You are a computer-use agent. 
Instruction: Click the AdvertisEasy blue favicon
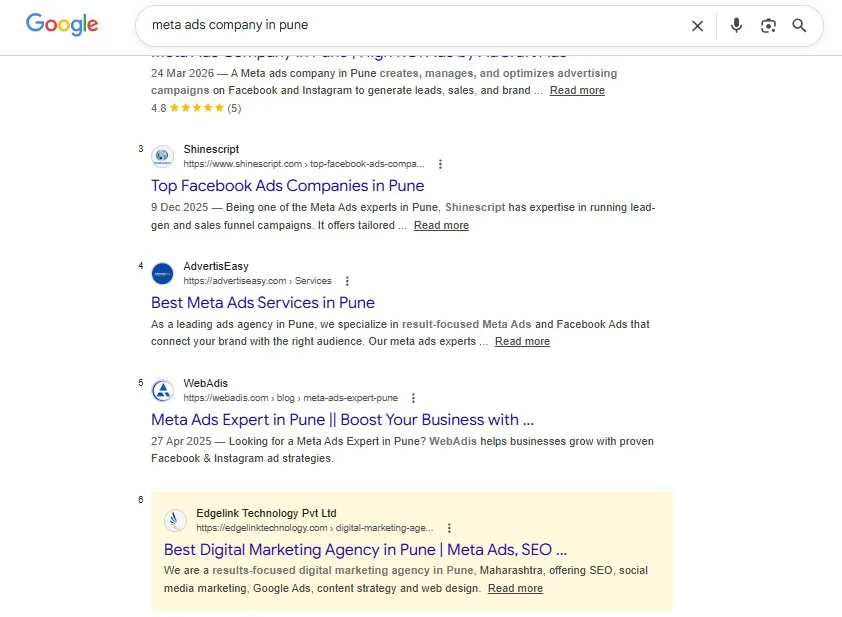click(162, 273)
